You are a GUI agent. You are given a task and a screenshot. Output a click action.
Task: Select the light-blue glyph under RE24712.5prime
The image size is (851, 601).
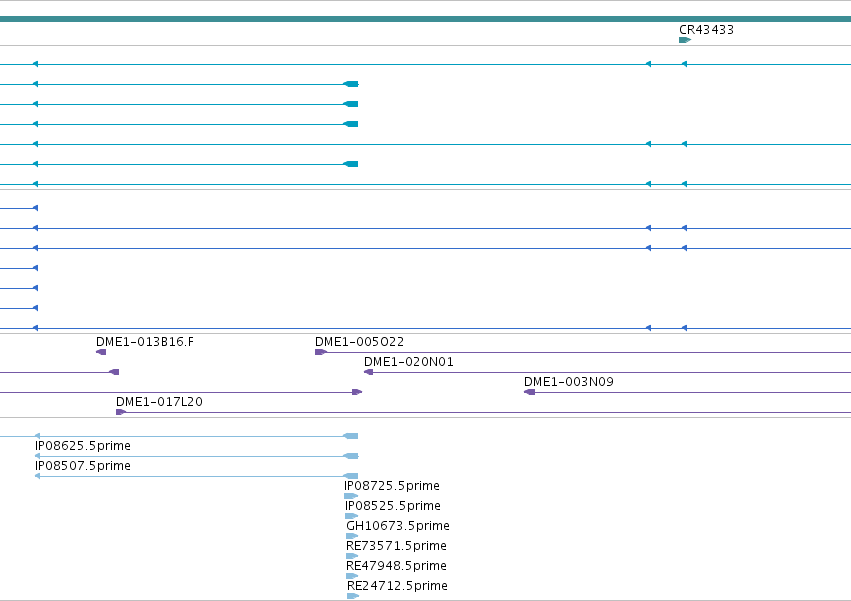pos(353,596)
